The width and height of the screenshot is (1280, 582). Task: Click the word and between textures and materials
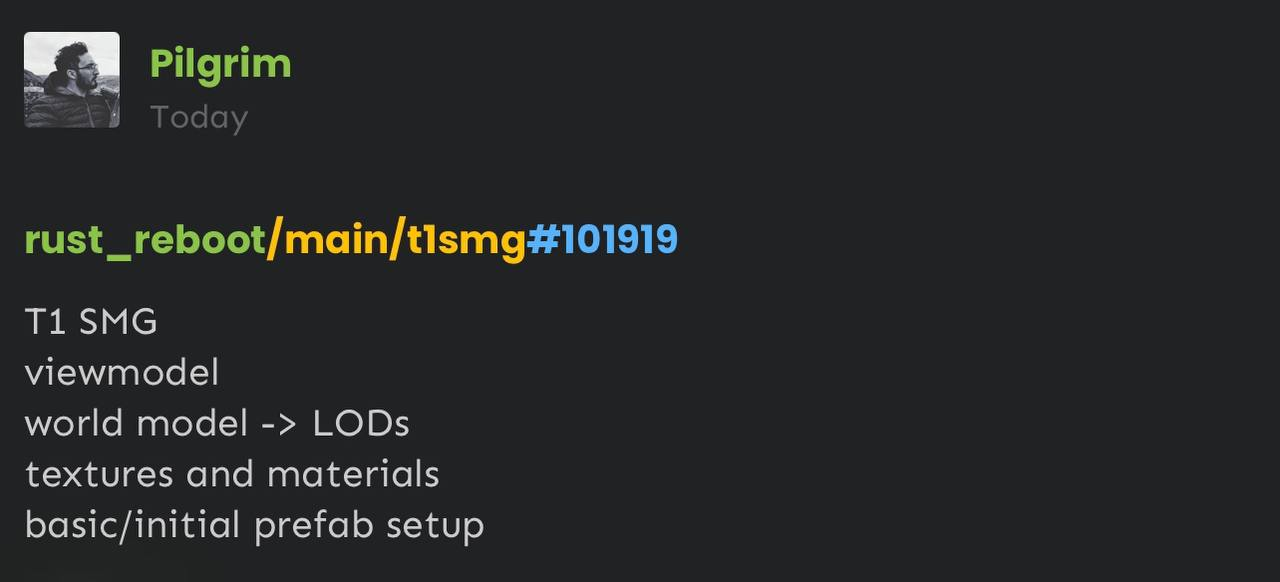220,474
